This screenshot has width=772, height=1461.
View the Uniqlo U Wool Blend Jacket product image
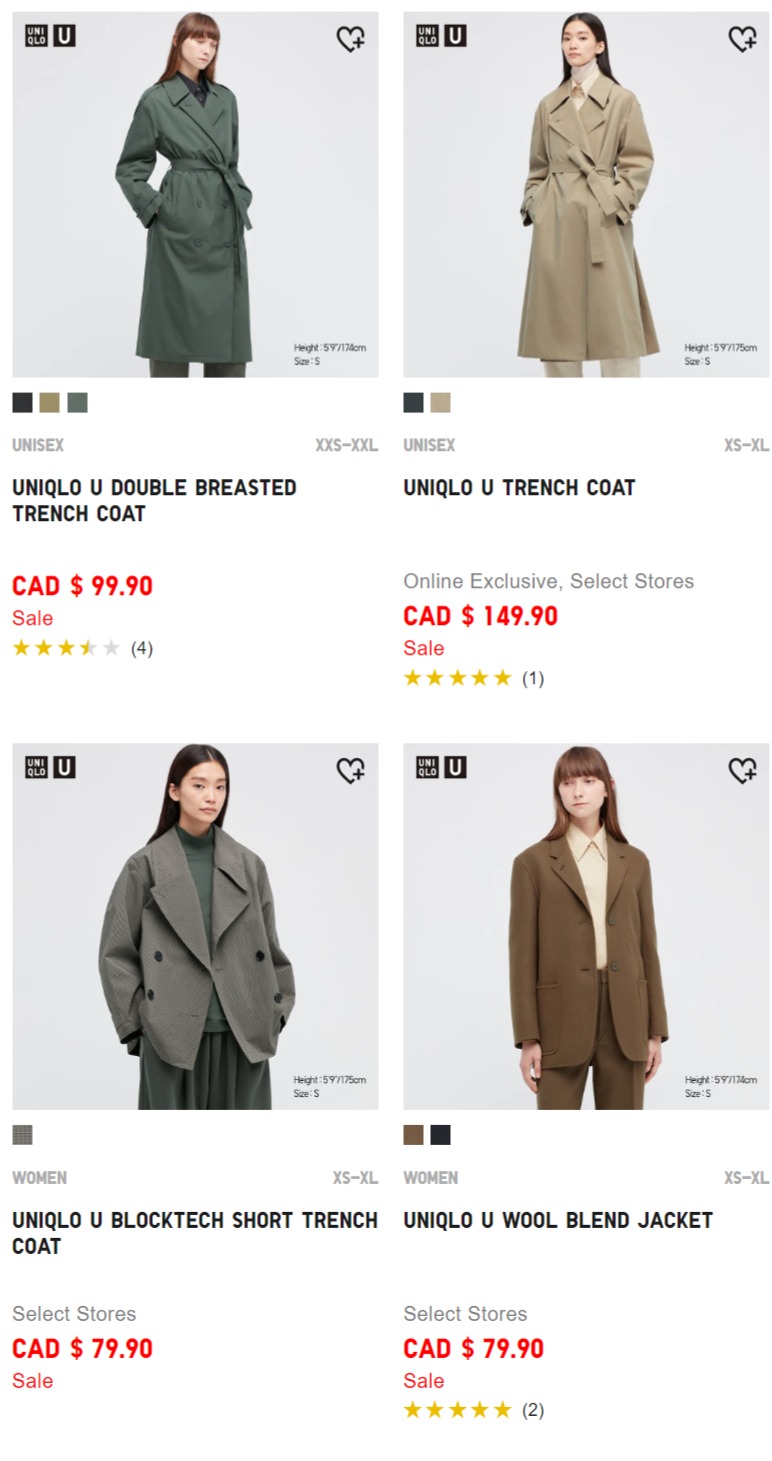[x=586, y=926]
